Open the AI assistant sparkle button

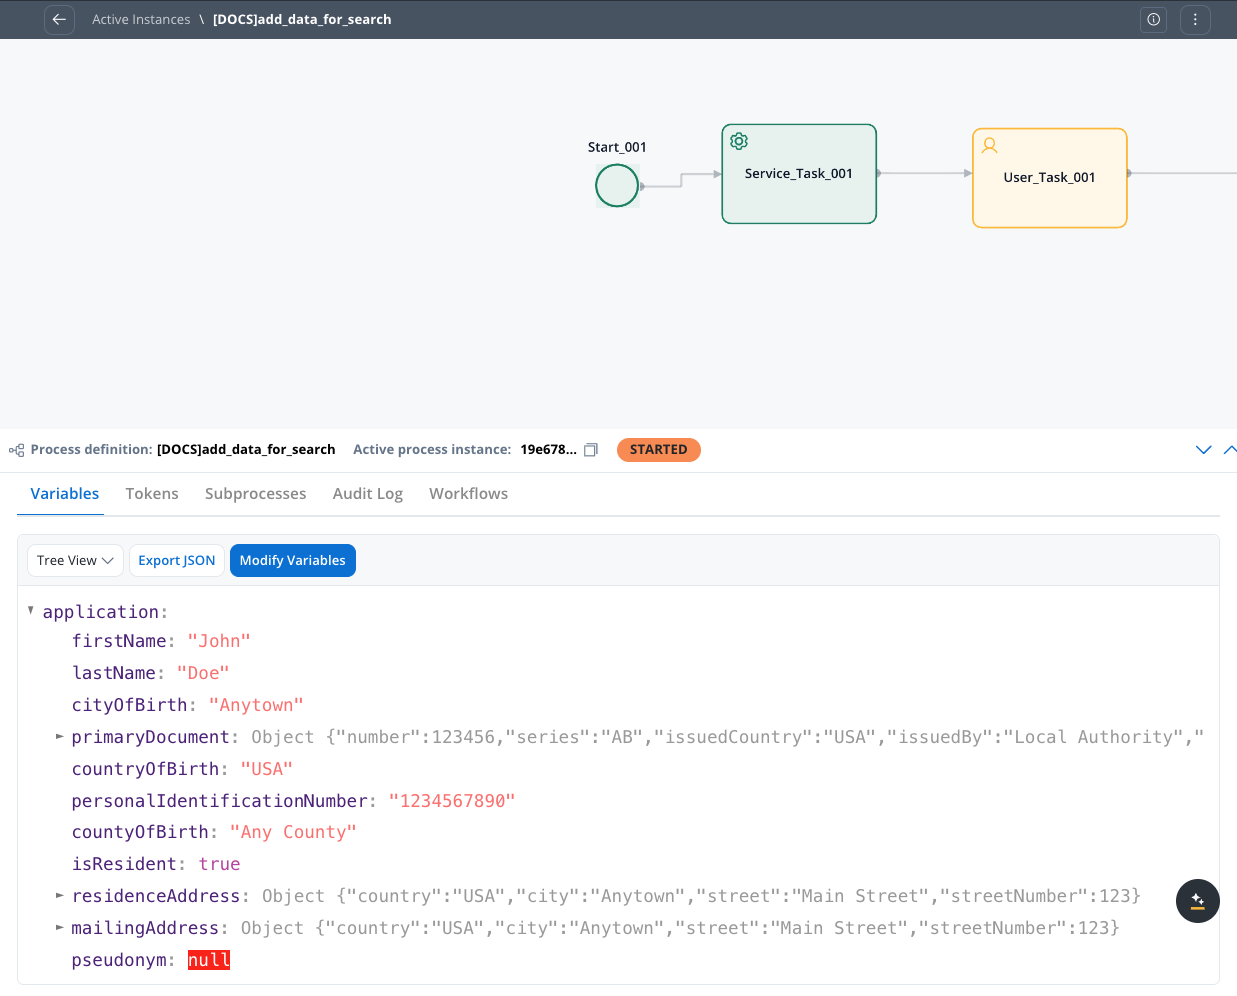click(1197, 901)
